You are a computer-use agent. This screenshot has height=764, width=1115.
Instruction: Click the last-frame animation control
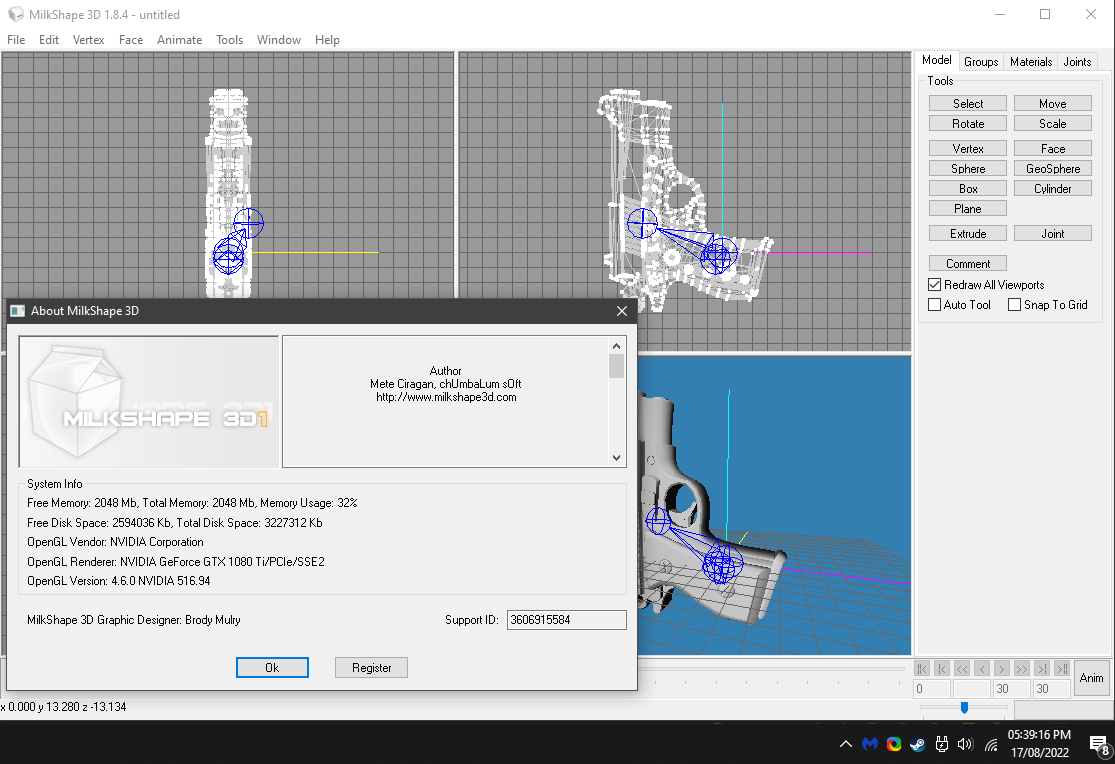point(1062,668)
